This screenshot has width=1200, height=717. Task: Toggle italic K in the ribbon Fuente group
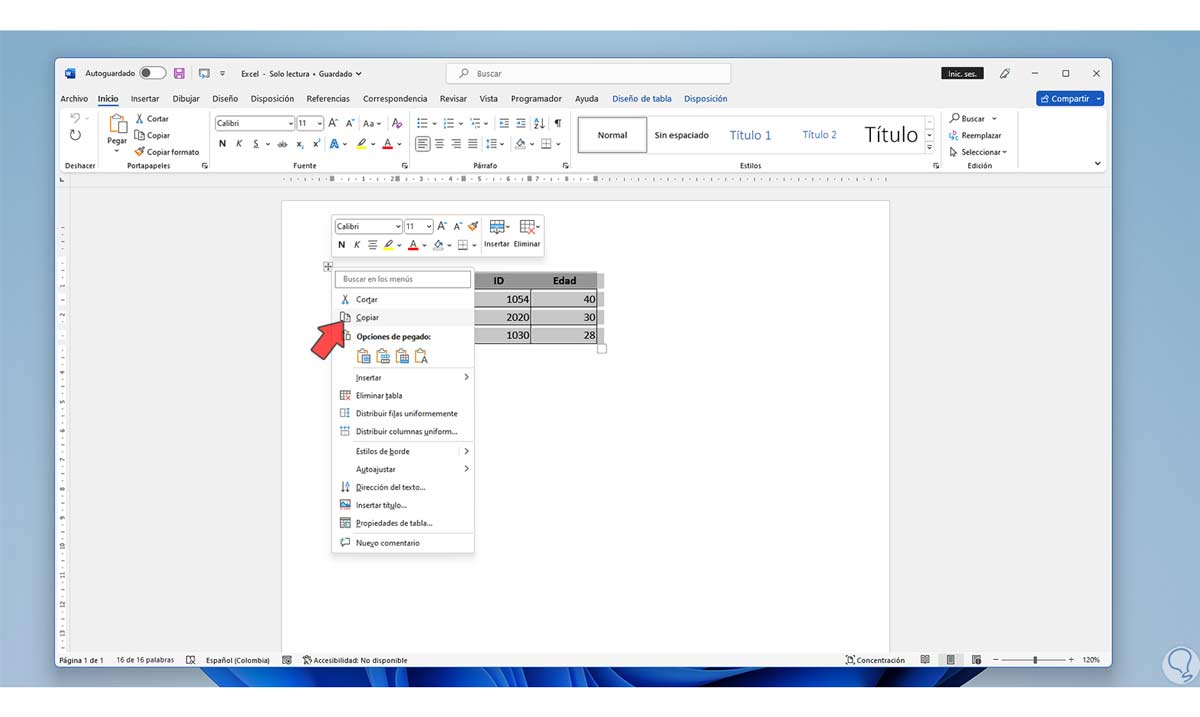click(x=238, y=144)
